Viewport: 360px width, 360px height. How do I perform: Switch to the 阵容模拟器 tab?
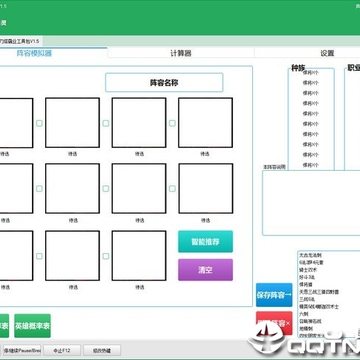pyautogui.click(x=34, y=53)
